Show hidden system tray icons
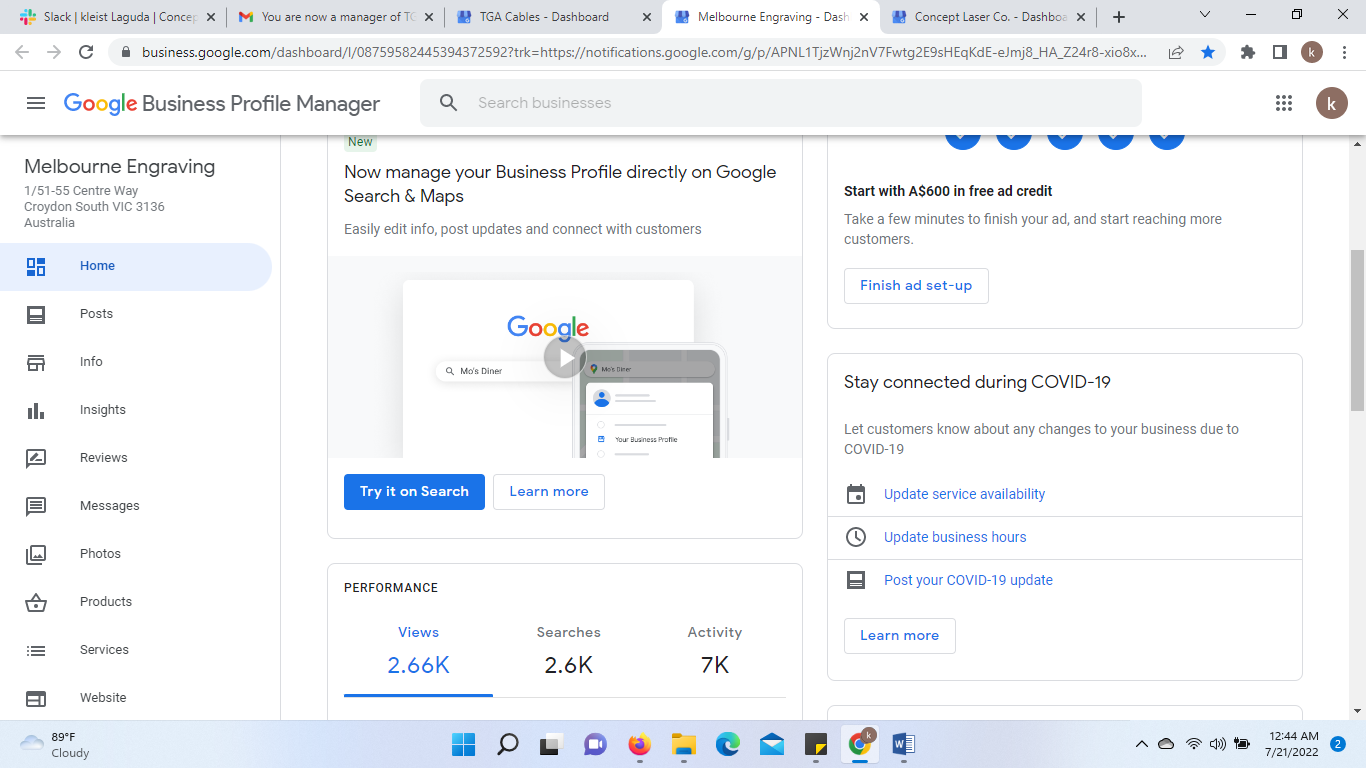The image size is (1366, 768). pos(1141,744)
